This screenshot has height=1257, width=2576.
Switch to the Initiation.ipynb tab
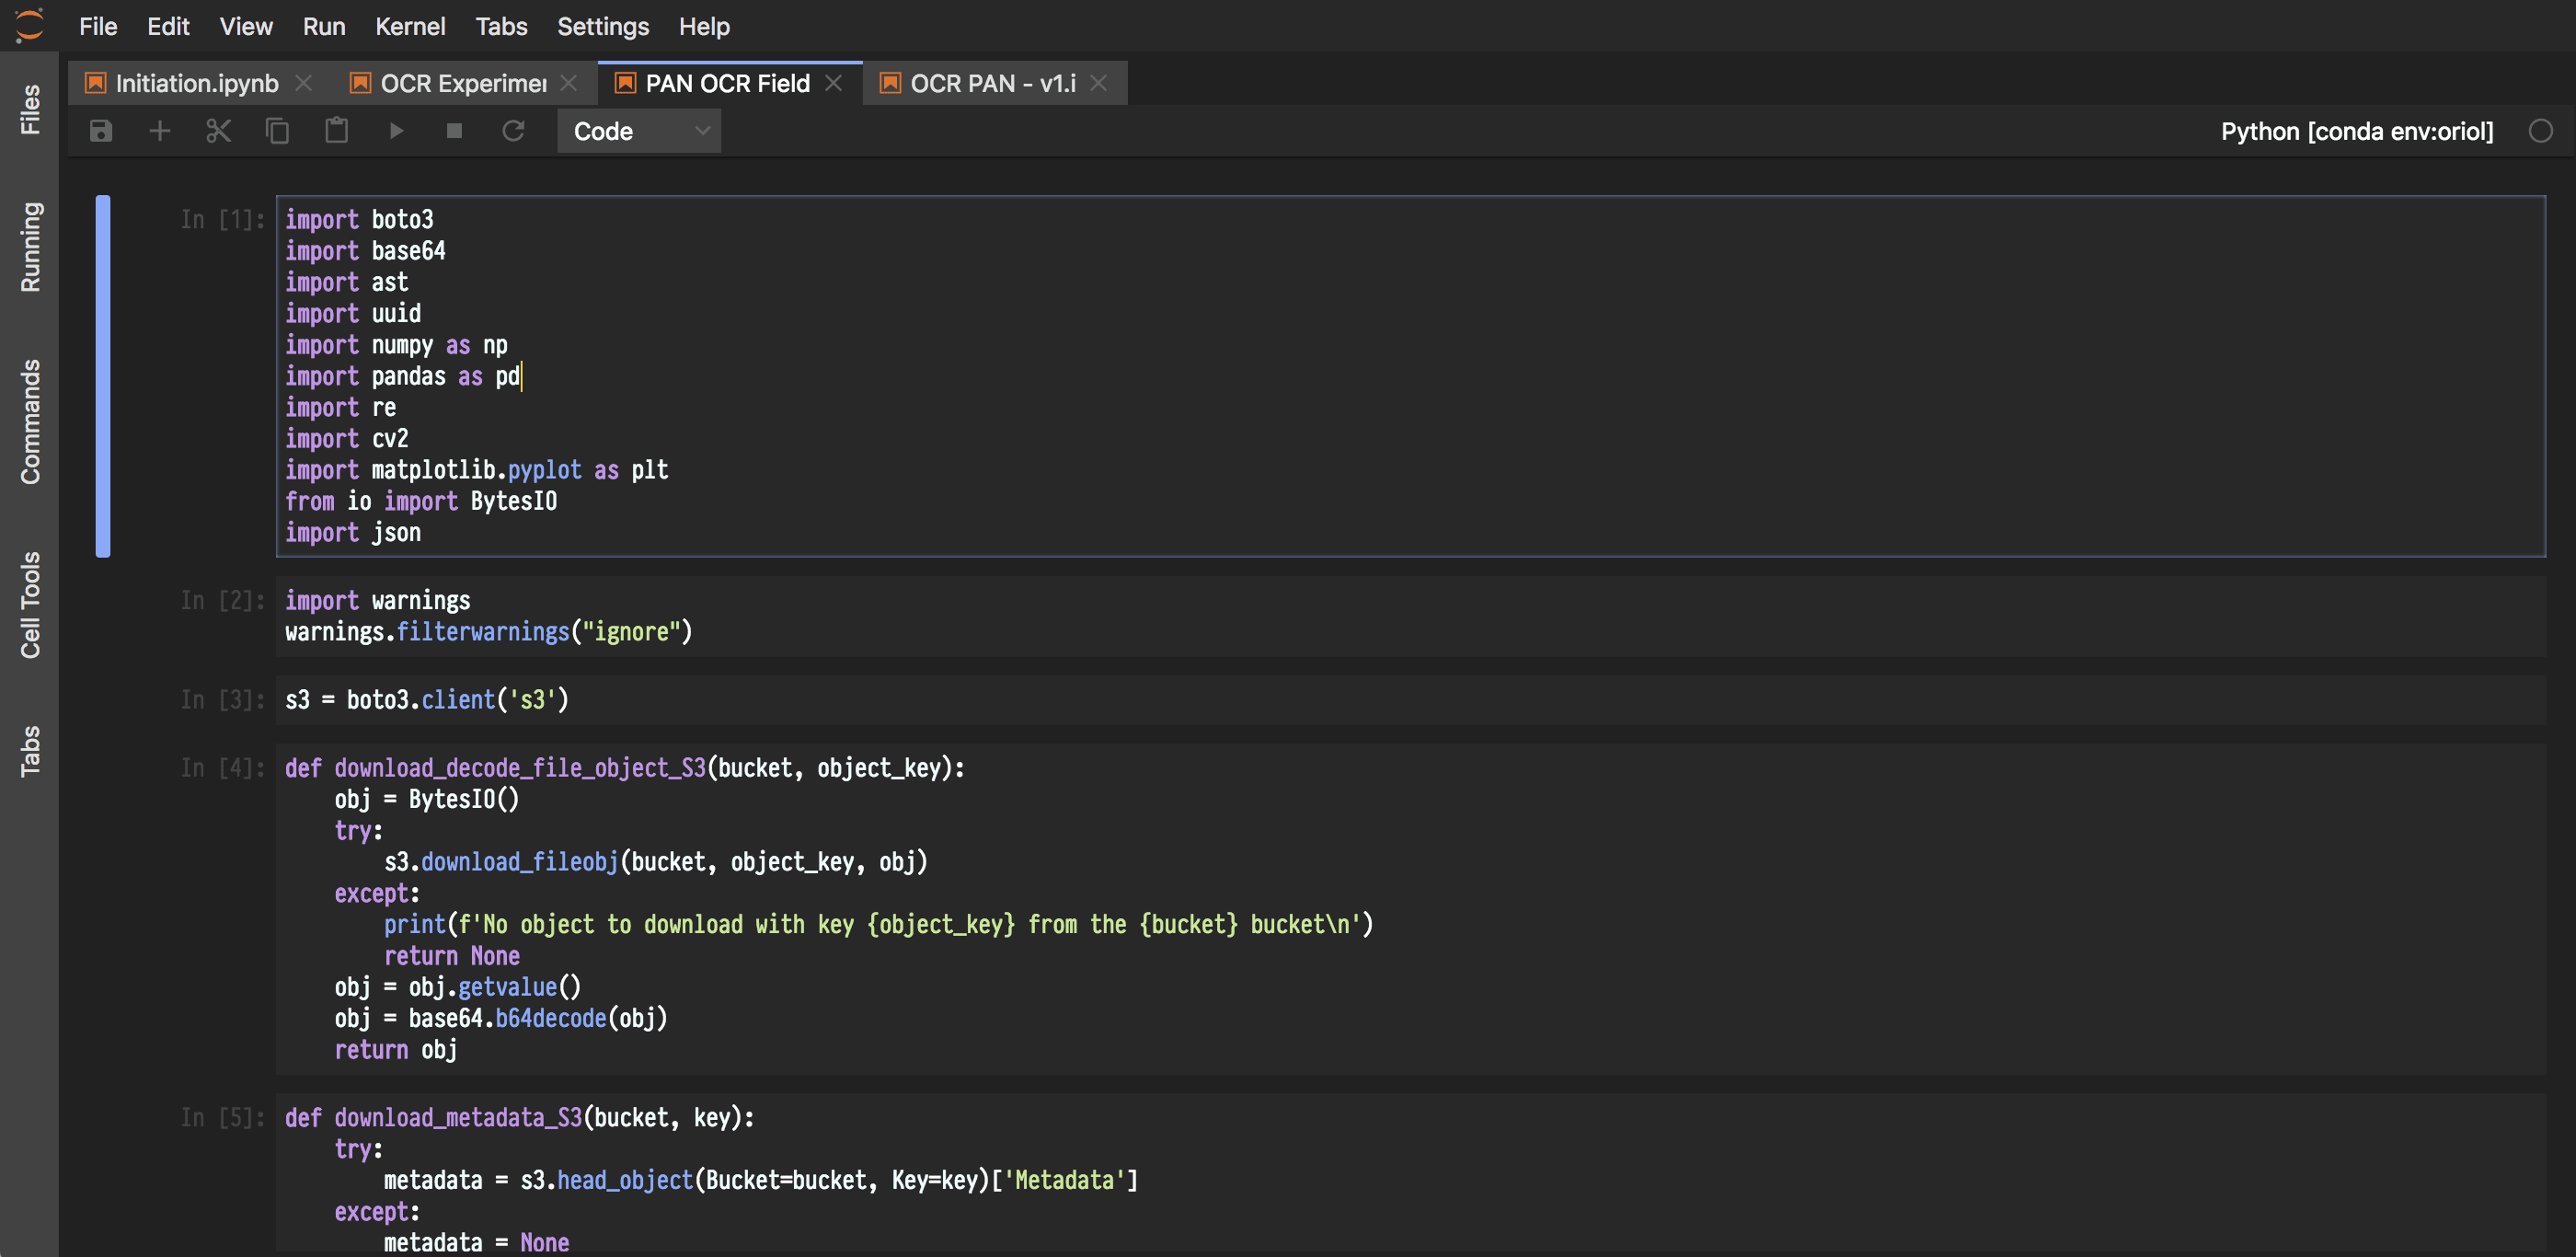(196, 83)
